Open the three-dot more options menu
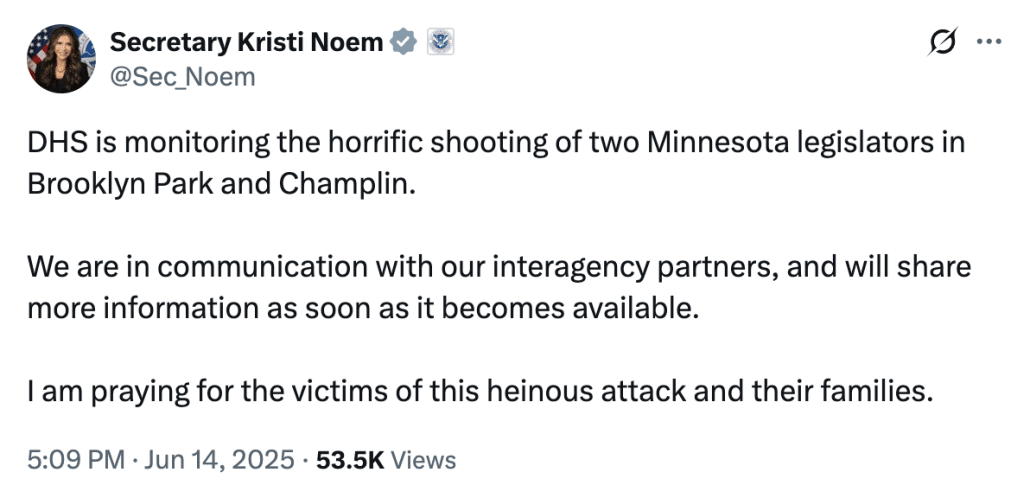 pyautogui.click(x=989, y=42)
